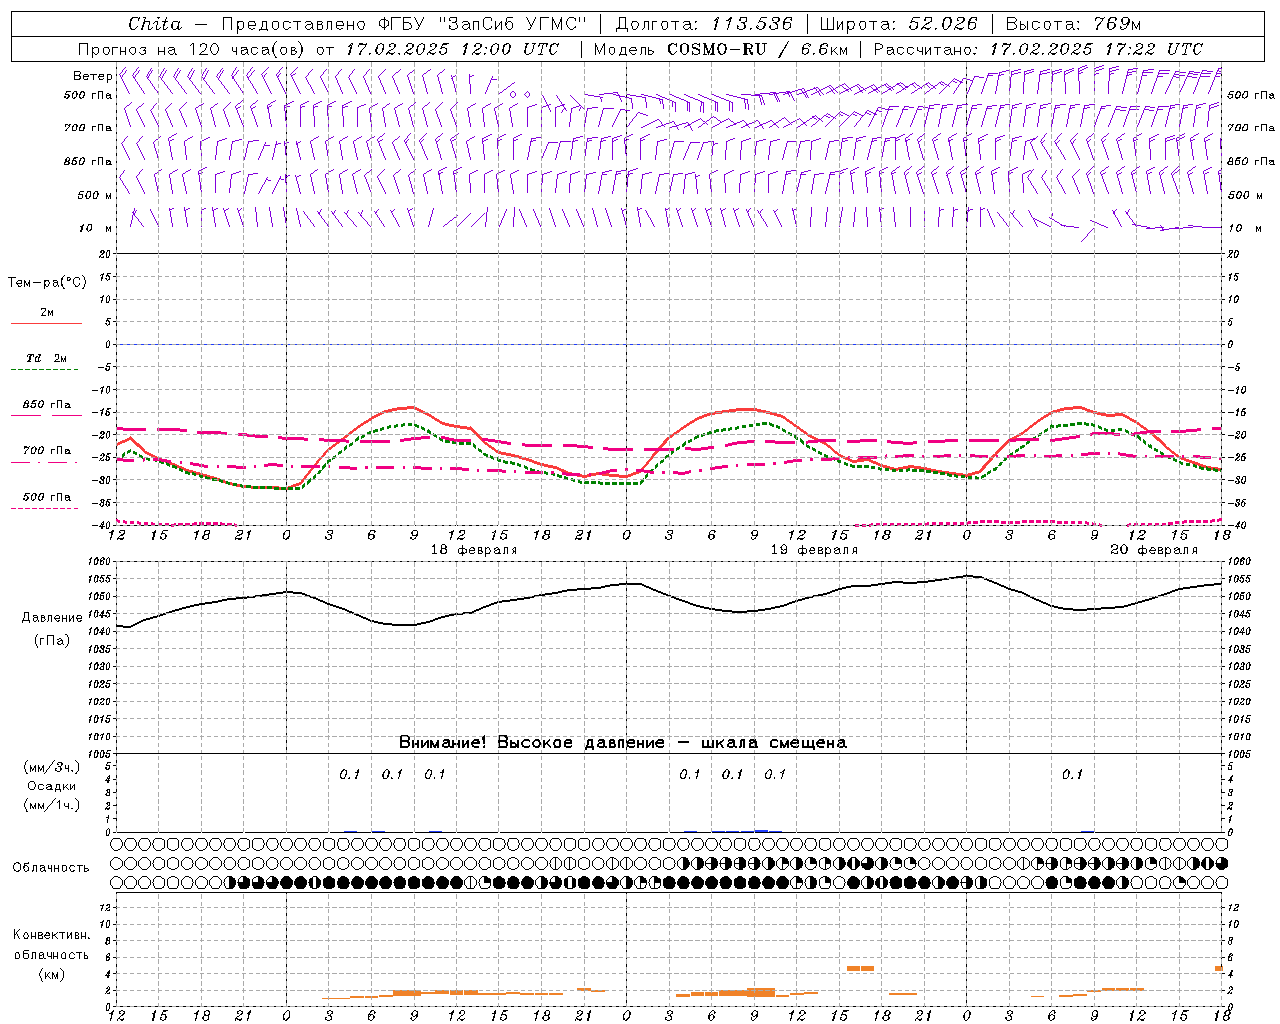Select the "Широта: 52.026" header field
The width and height of the screenshot is (1280, 1024).
[x=898, y=24]
